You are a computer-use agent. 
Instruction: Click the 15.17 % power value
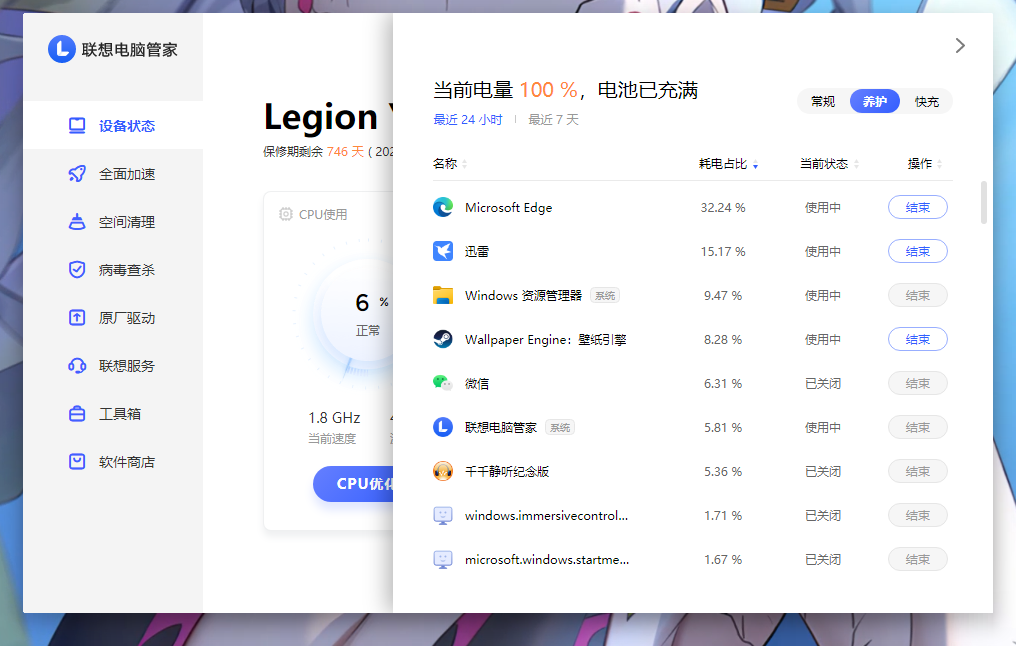pyautogui.click(x=723, y=251)
